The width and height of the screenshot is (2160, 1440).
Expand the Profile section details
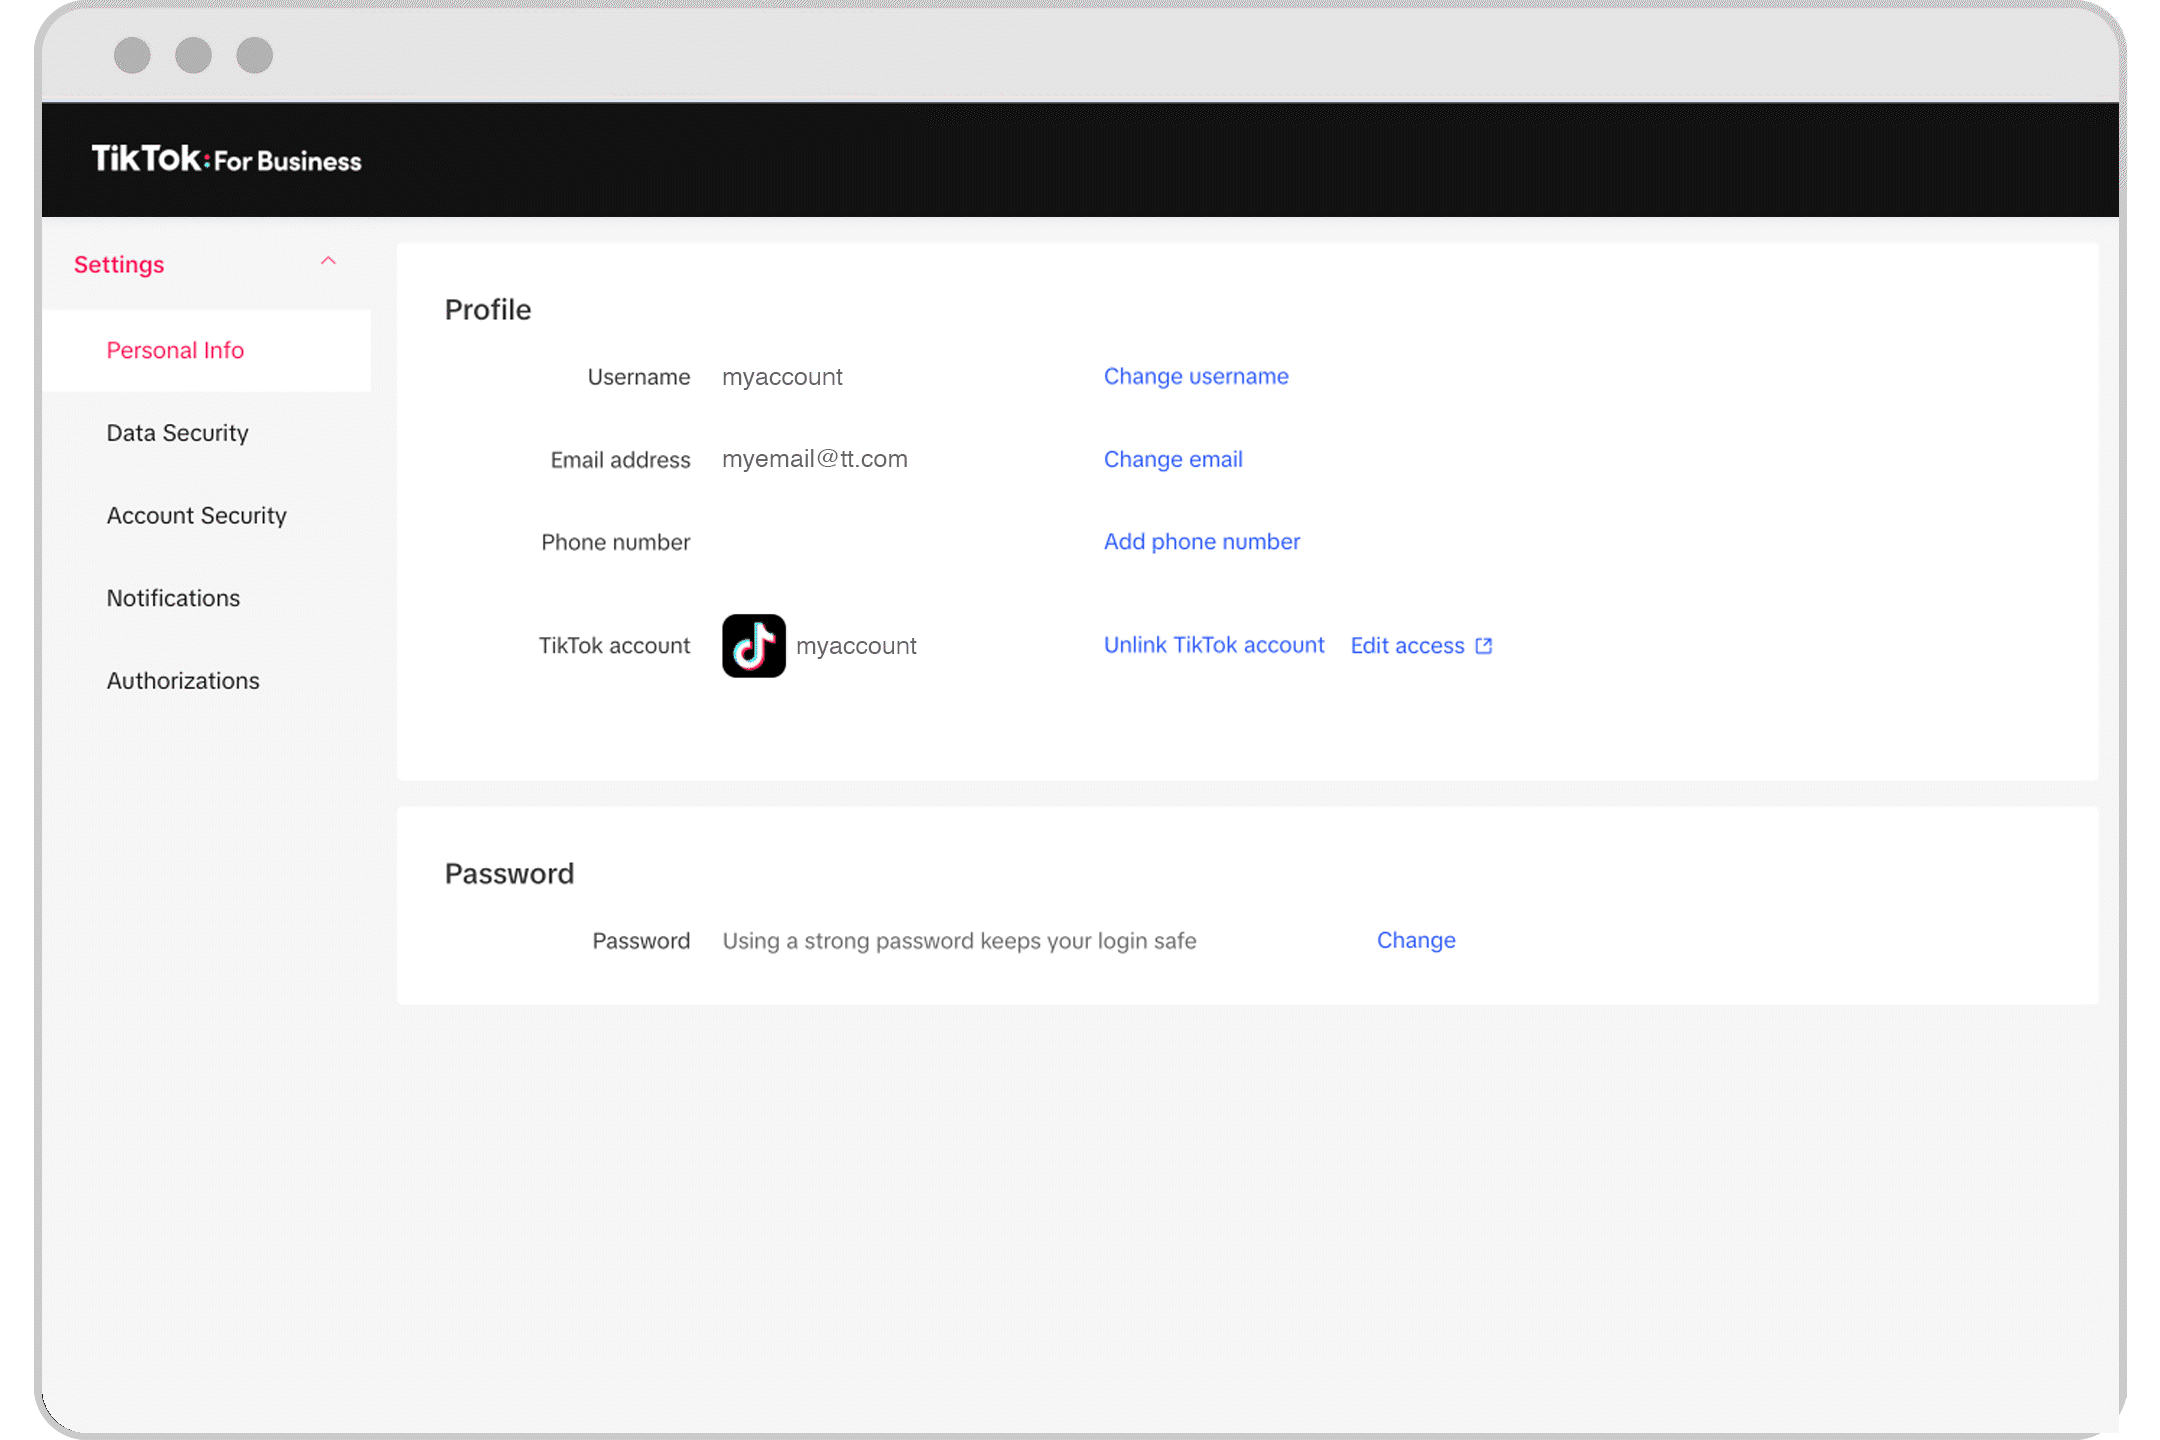489,310
